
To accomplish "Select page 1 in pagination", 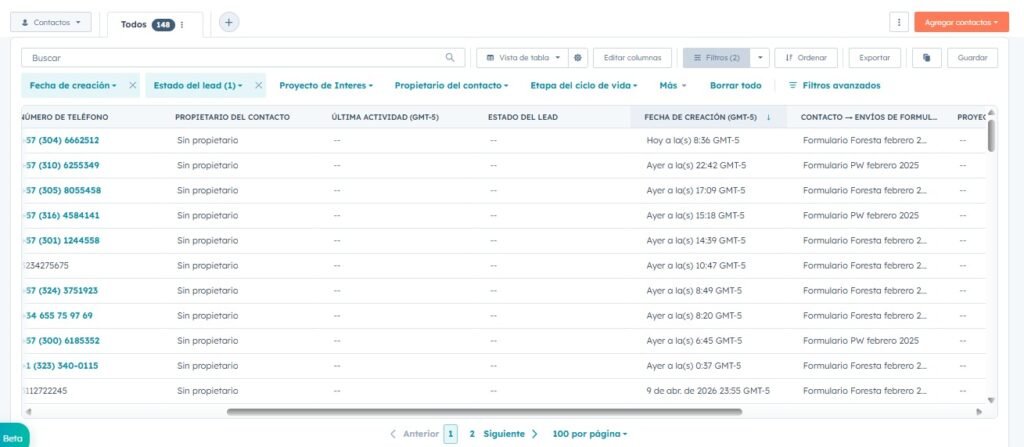I will coord(451,434).
